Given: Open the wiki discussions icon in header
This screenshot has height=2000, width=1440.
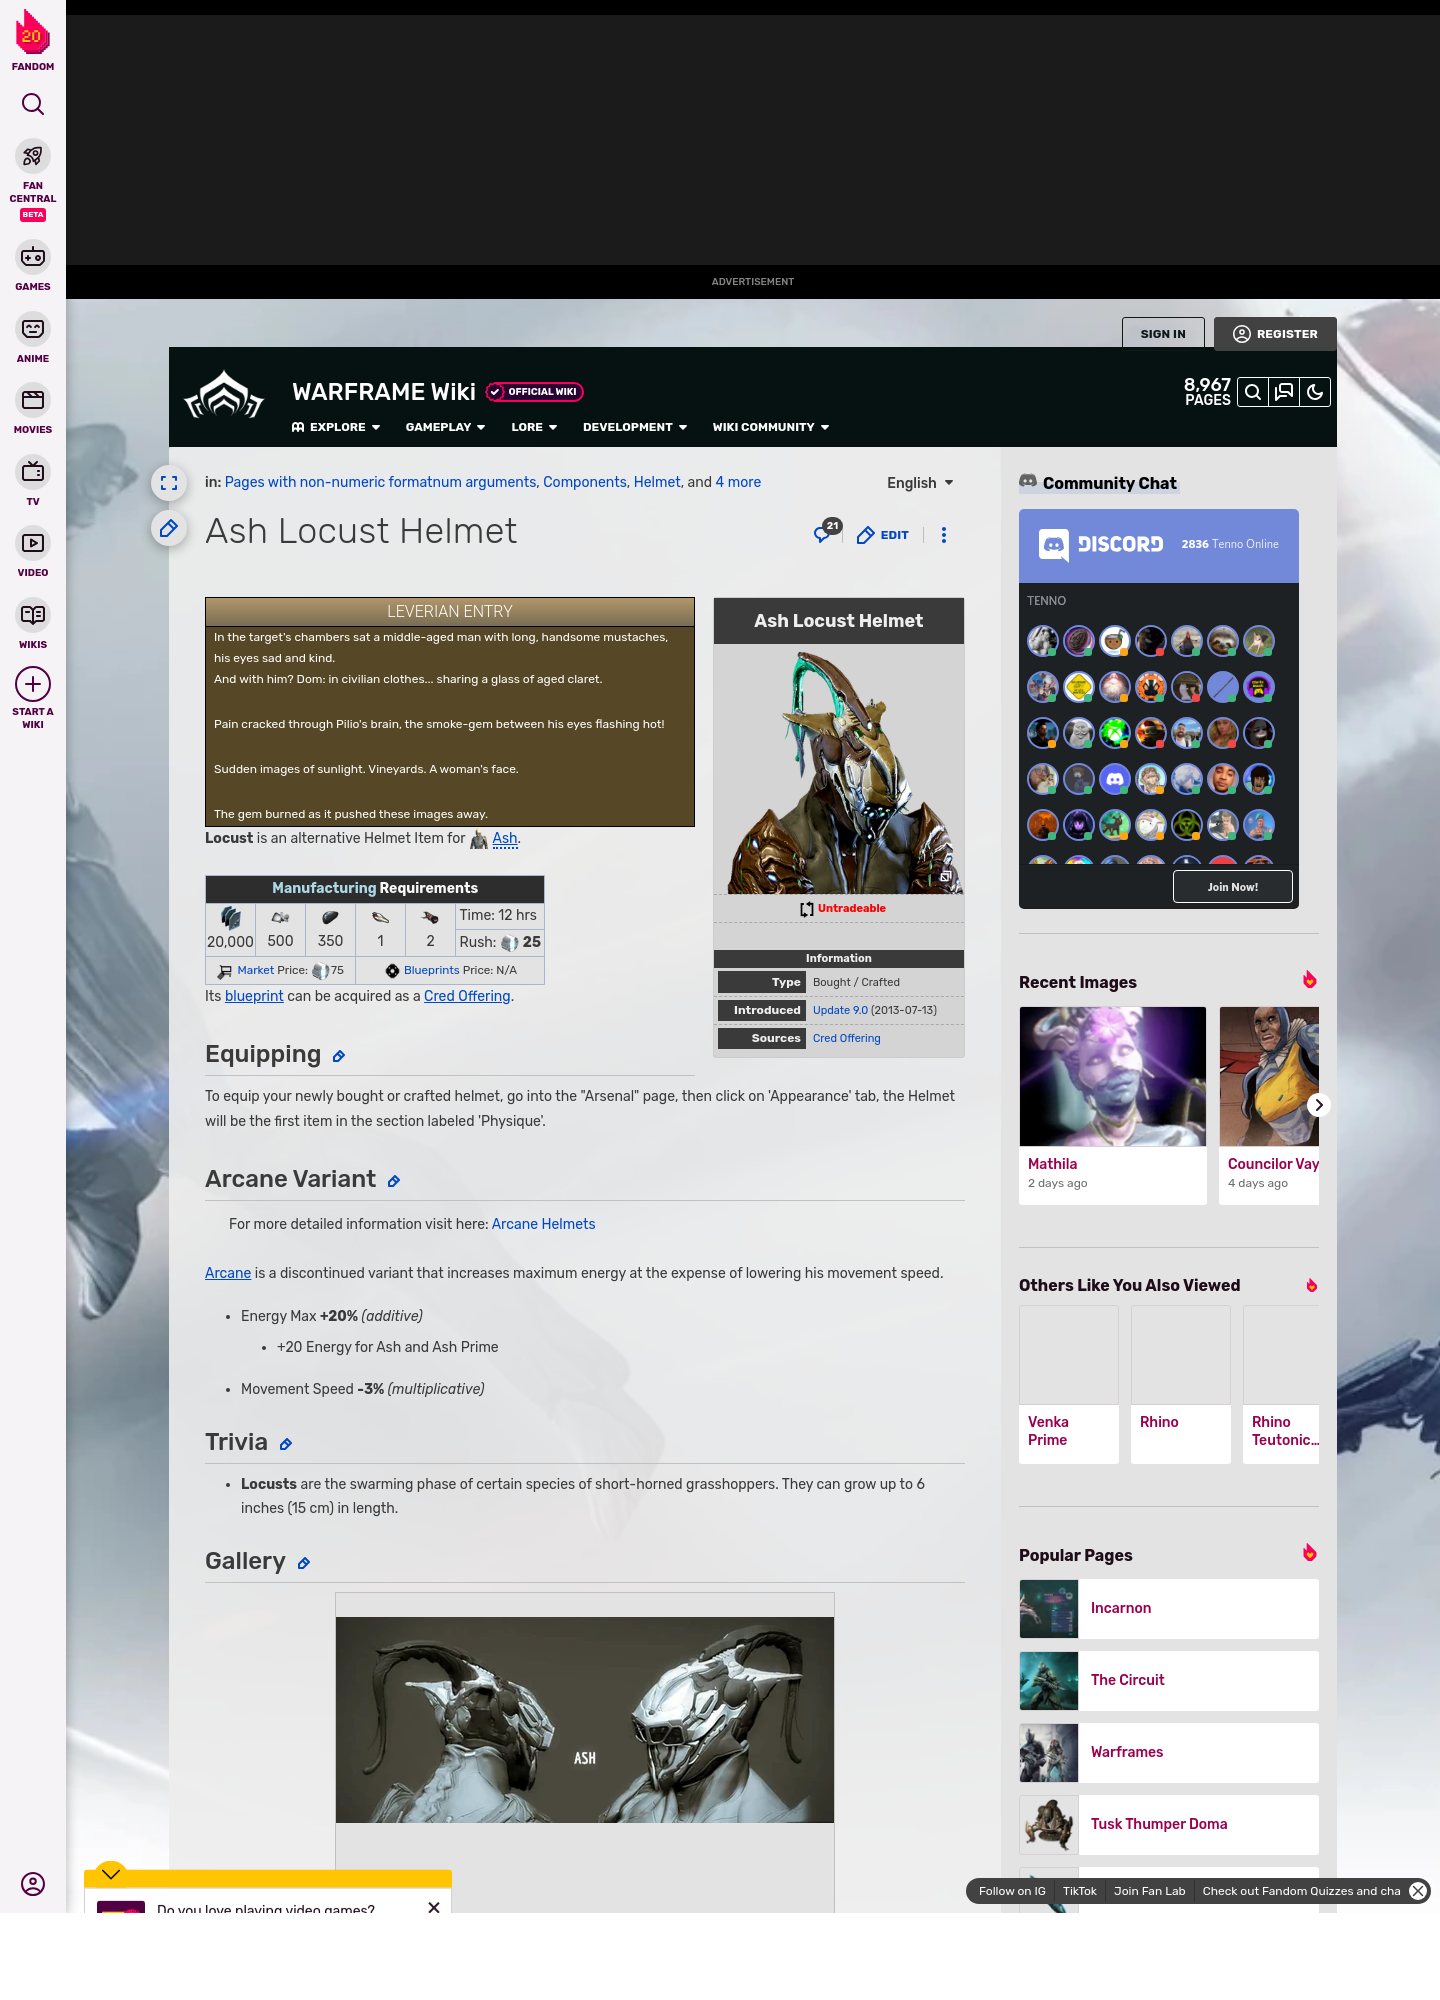Looking at the screenshot, I should 1284,392.
